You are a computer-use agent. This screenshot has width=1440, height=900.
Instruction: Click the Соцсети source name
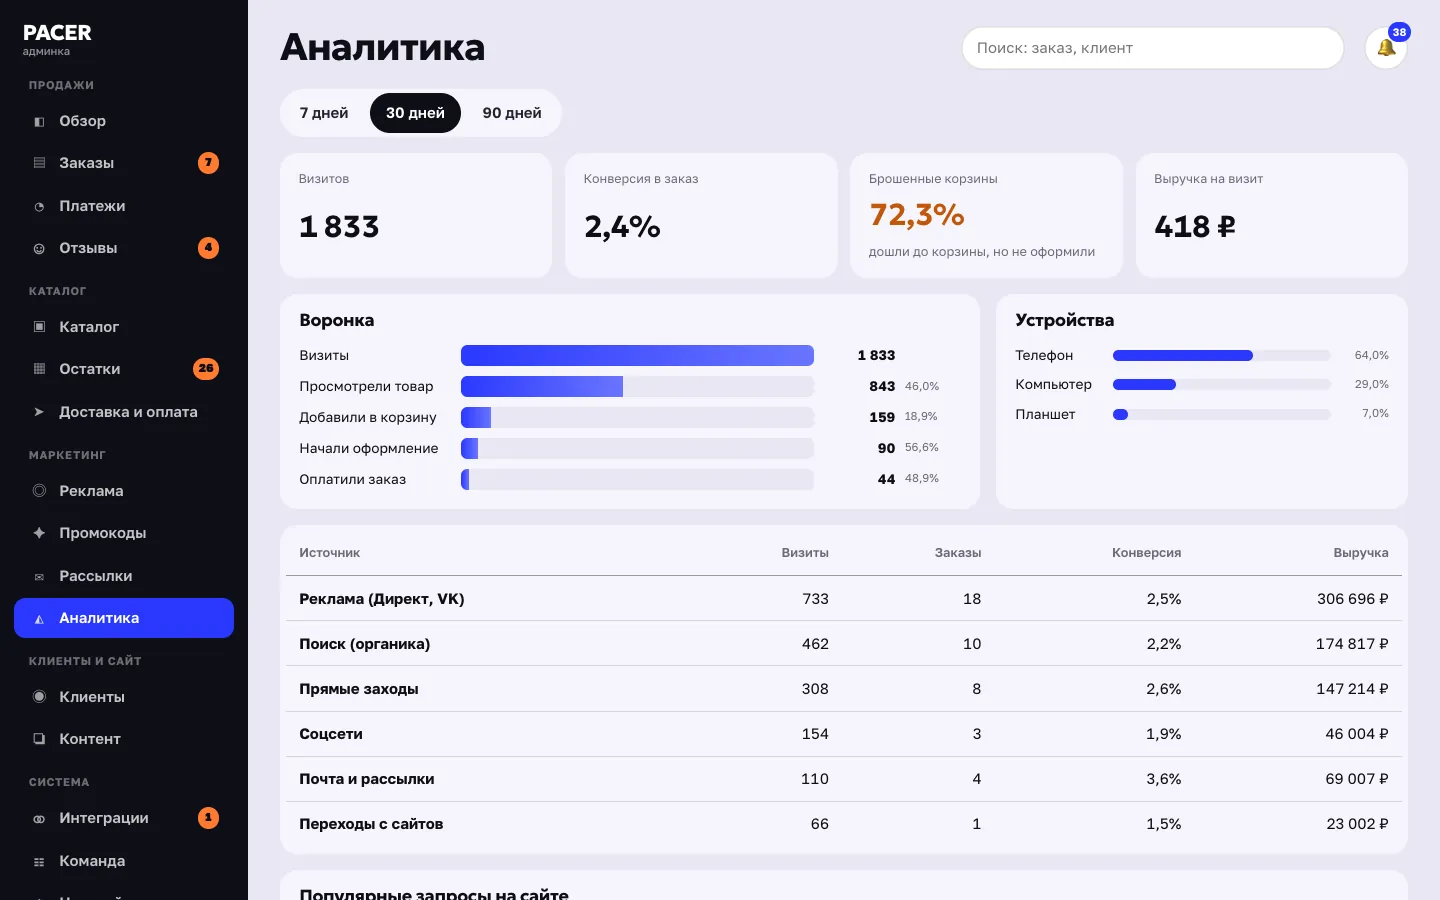[331, 734]
